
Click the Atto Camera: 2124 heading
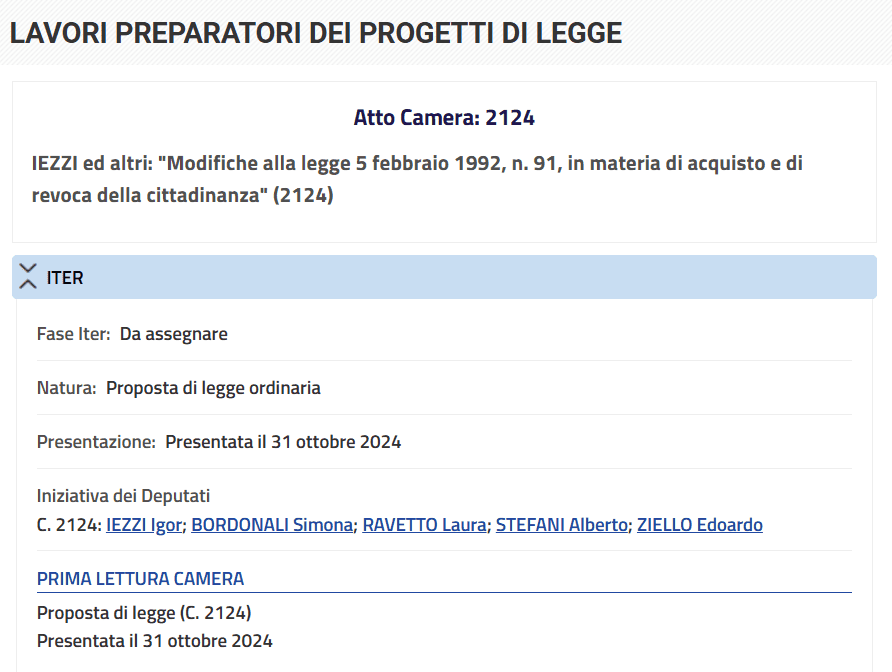(444, 118)
